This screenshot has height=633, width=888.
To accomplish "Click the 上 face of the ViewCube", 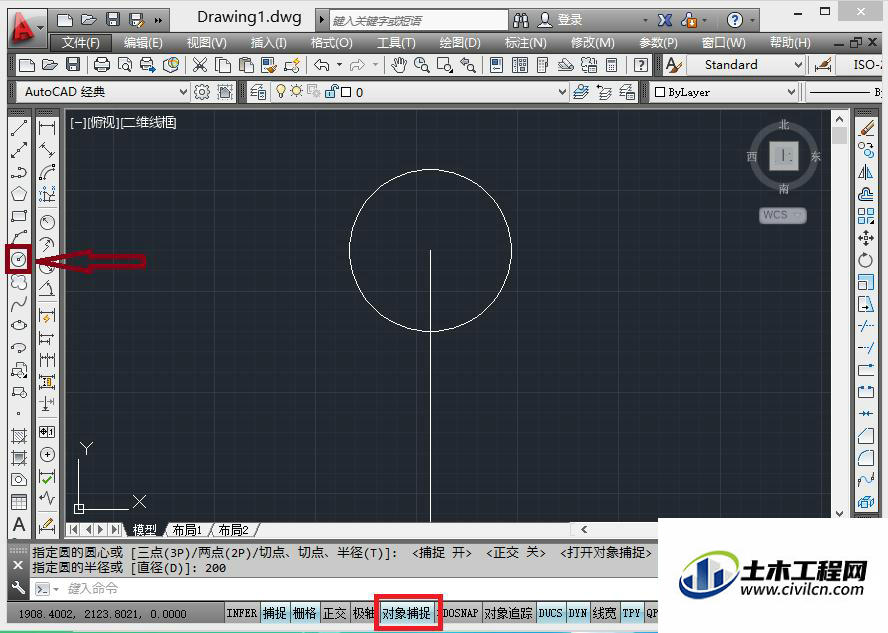I will click(x=784, y=156).
